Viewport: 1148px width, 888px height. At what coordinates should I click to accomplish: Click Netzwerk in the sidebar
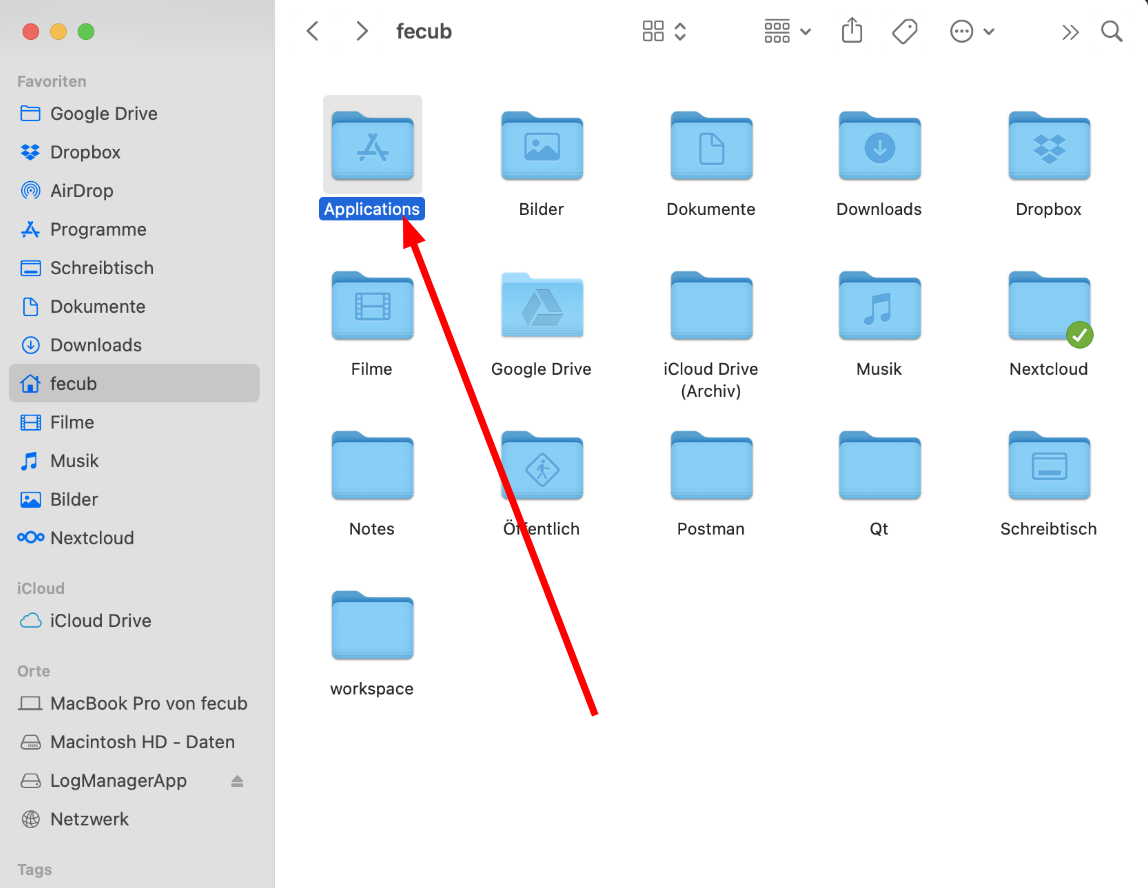(x=89, y=819)
